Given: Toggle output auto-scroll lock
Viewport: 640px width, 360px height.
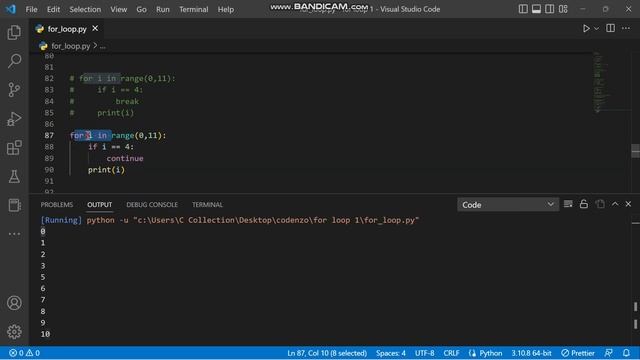Looking at the screenshot, I should [584, 204].
